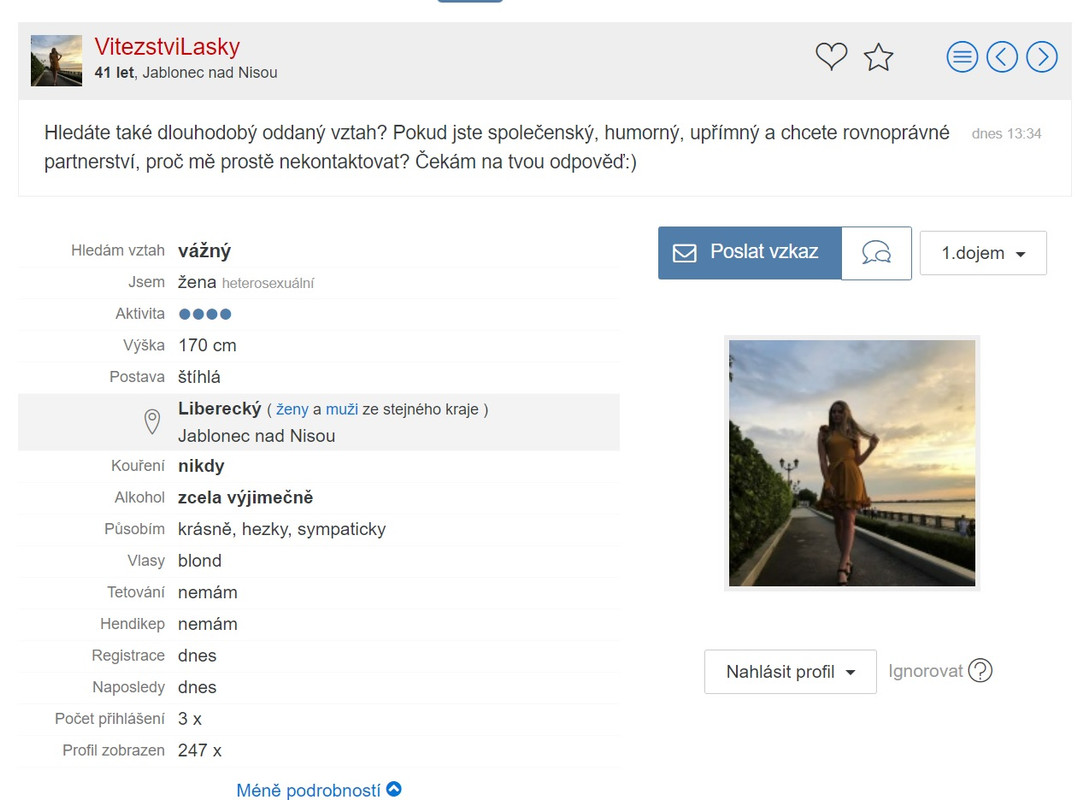The image size is (1078, 800).
Task: Open small profile avatar thumbnail
Action: tap(56, 60)
